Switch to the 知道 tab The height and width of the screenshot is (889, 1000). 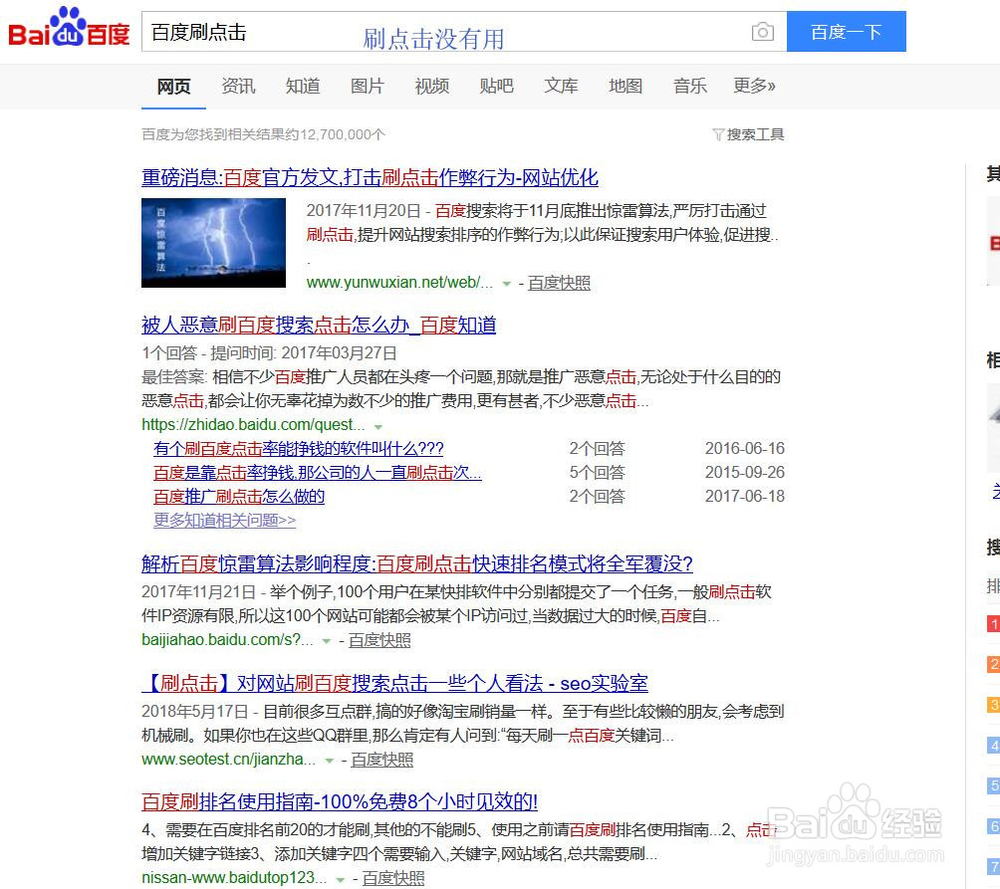tap(302, 86)
